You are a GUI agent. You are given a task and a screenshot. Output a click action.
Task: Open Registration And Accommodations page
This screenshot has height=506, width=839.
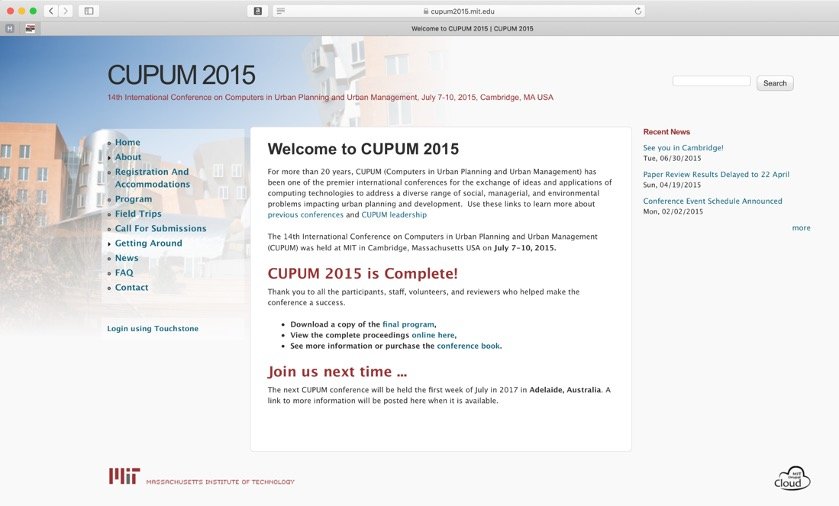click(152, 178)
